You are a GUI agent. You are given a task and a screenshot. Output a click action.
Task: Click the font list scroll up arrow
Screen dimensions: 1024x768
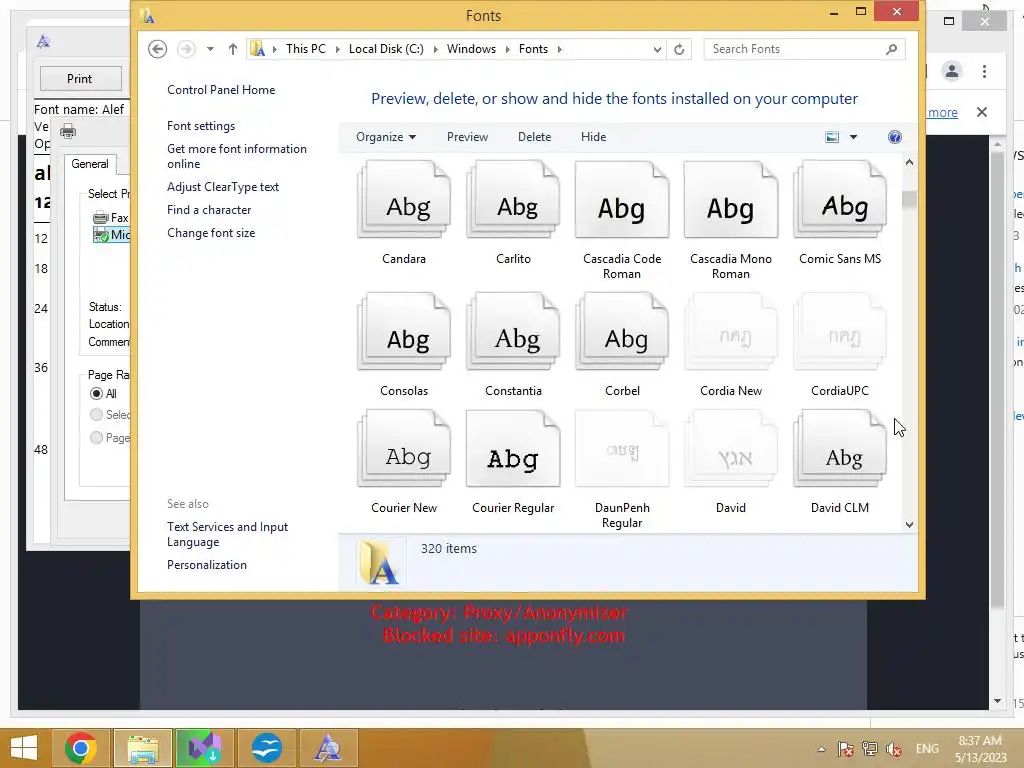909,162
